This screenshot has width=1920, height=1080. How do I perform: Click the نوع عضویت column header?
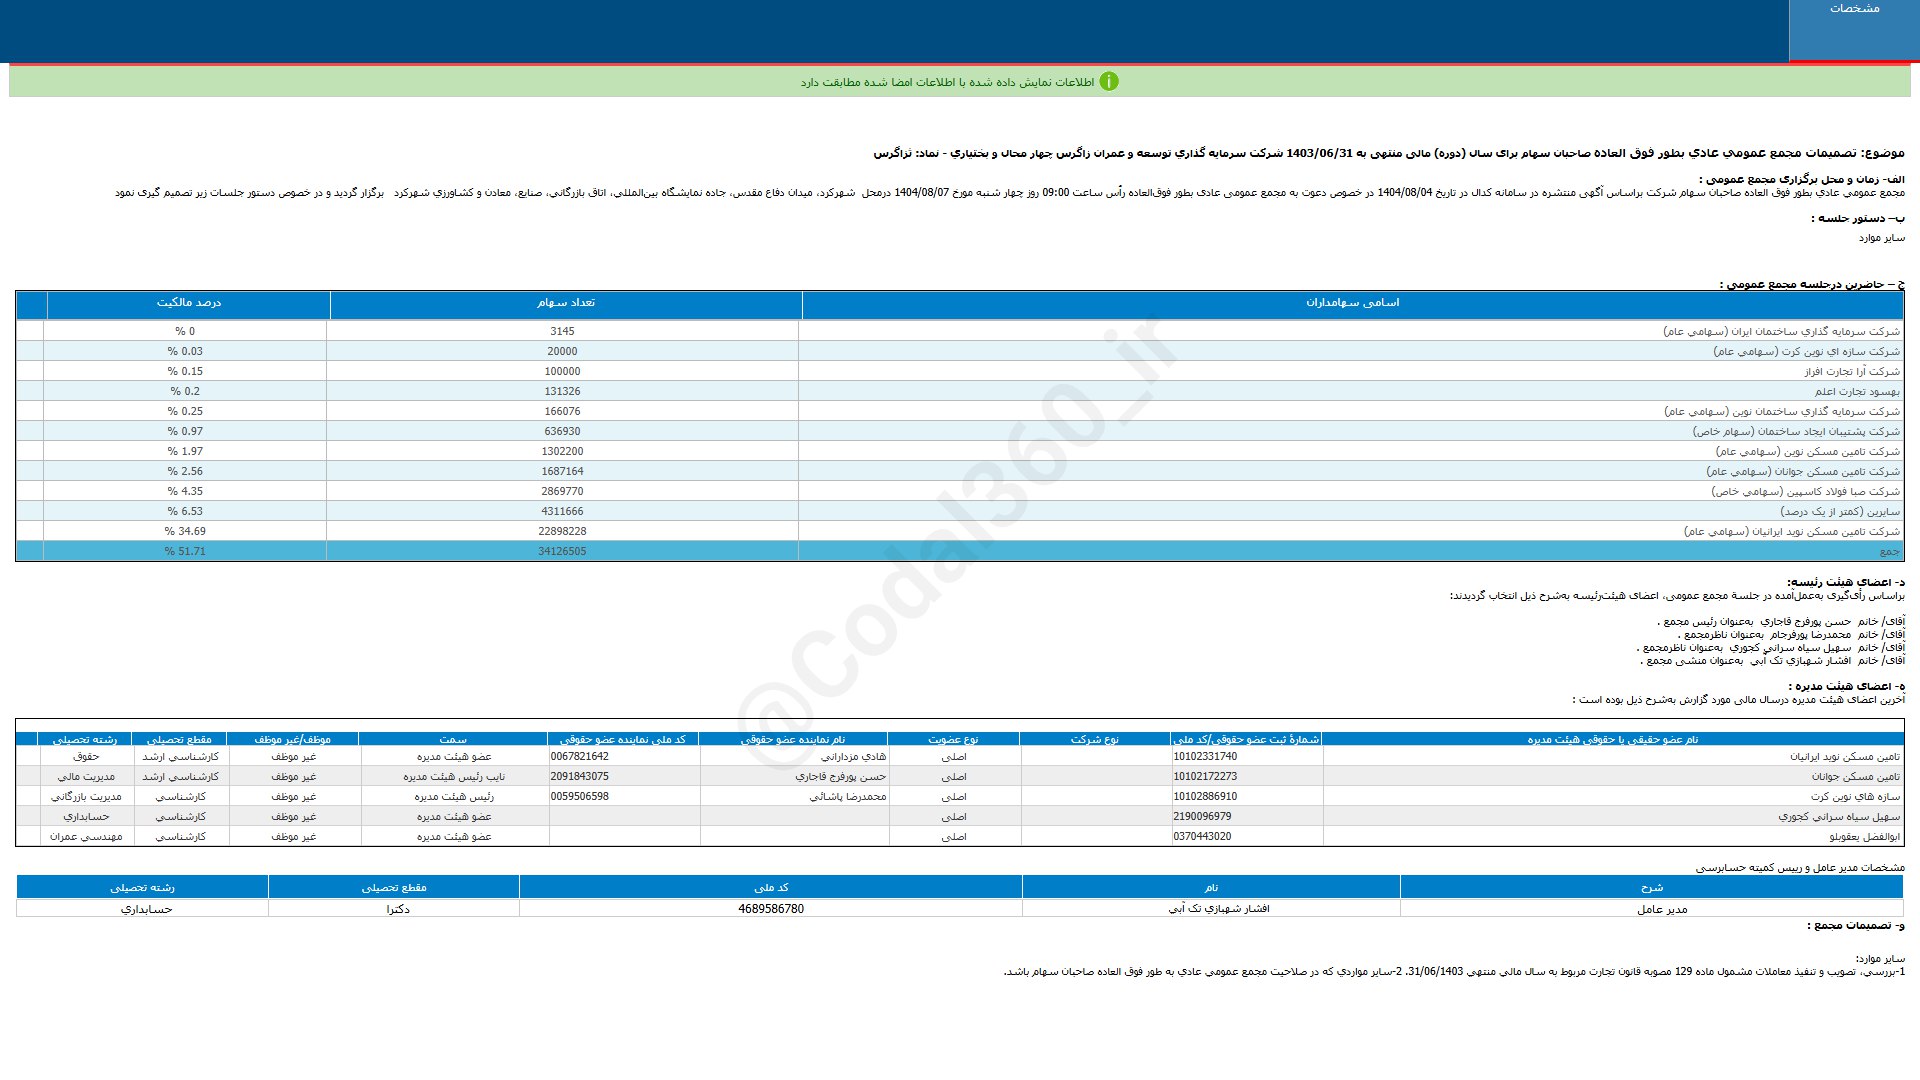point(953,740)
